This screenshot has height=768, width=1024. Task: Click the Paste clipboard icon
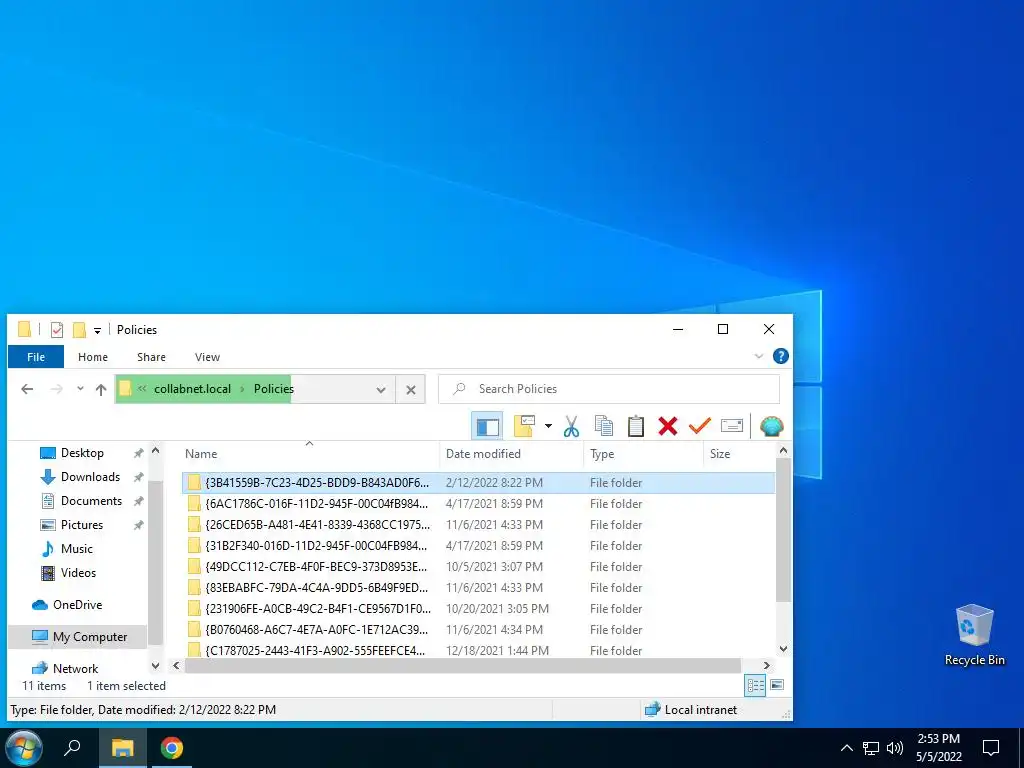click(x=635, y=426)
